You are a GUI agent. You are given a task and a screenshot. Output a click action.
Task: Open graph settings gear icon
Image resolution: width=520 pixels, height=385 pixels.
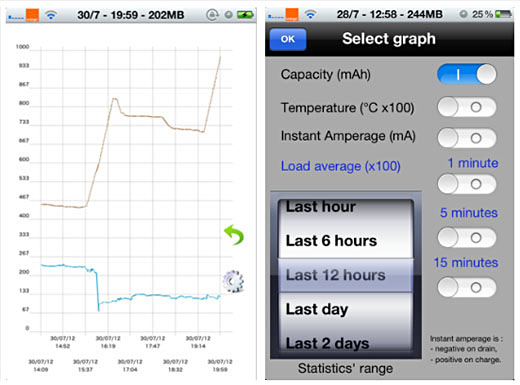point(233,282)
